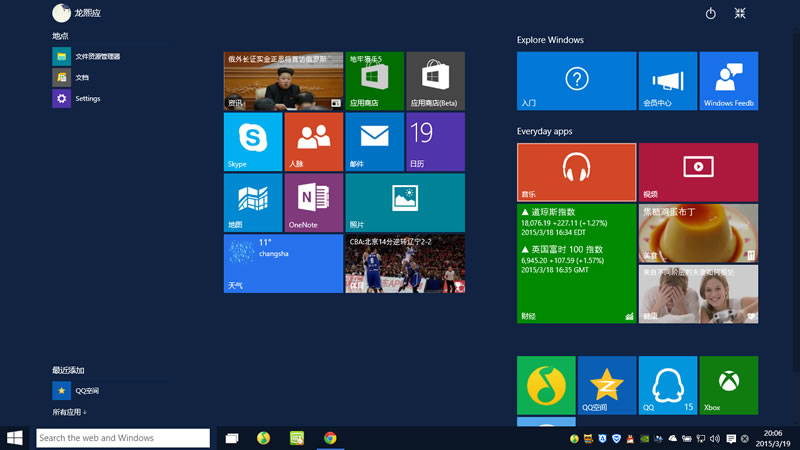Image resolution: width=800 pixels, height=450 pixels.
Task: Open the music headphones tile
Action: tap(576, 172)
